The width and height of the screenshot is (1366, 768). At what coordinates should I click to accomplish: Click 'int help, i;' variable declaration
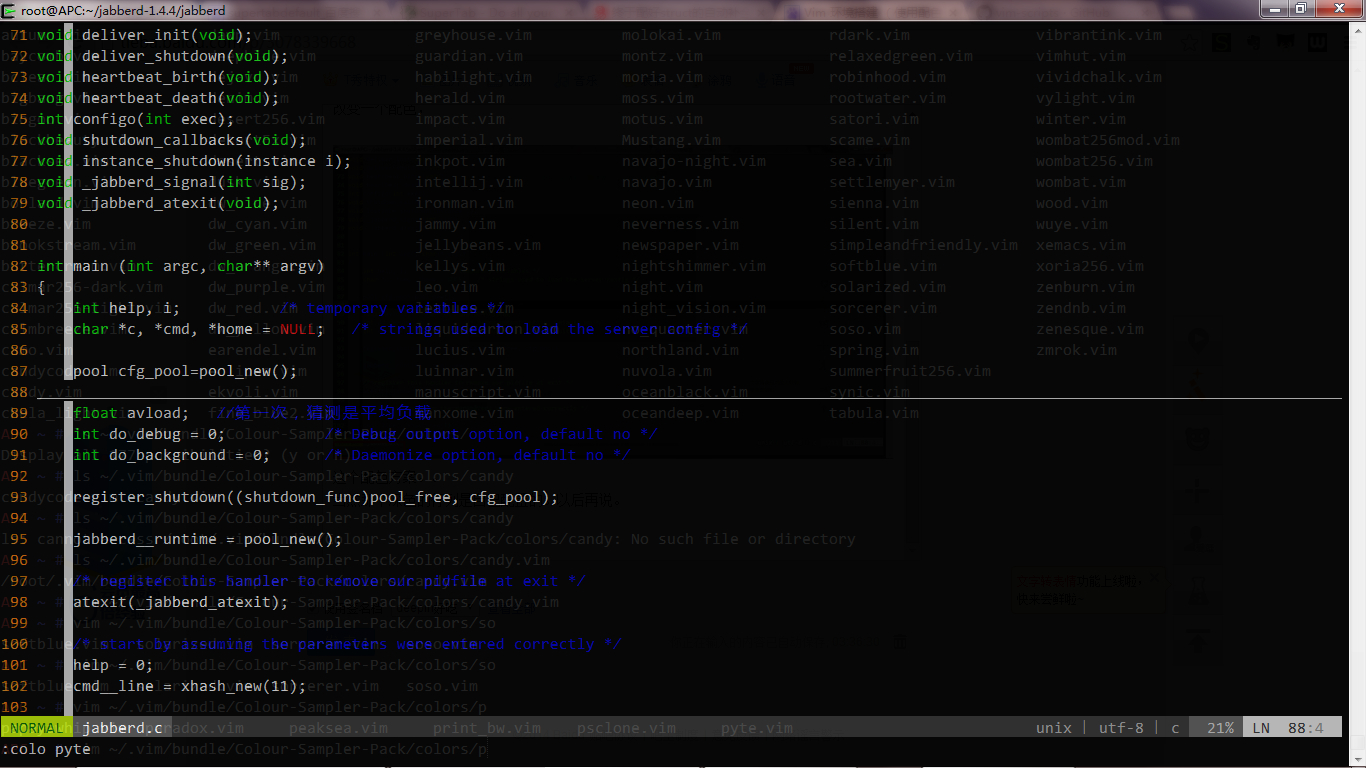pos(127,308)
